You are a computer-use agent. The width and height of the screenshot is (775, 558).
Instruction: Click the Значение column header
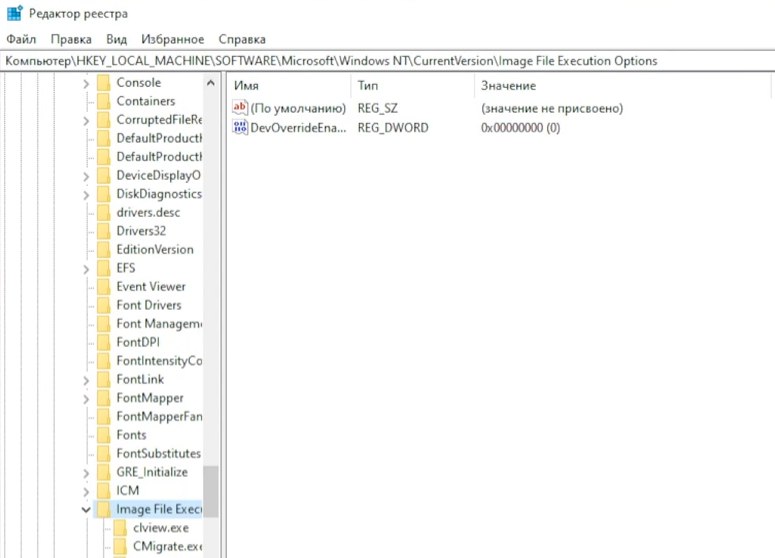(x=508, y=86)
